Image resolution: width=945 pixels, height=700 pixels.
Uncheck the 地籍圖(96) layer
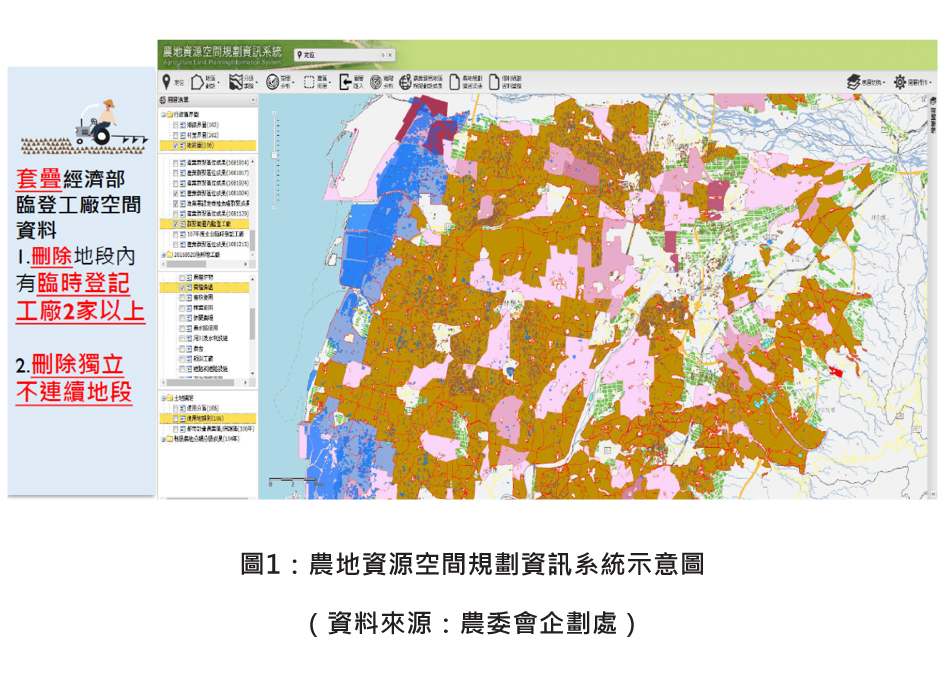177,145
